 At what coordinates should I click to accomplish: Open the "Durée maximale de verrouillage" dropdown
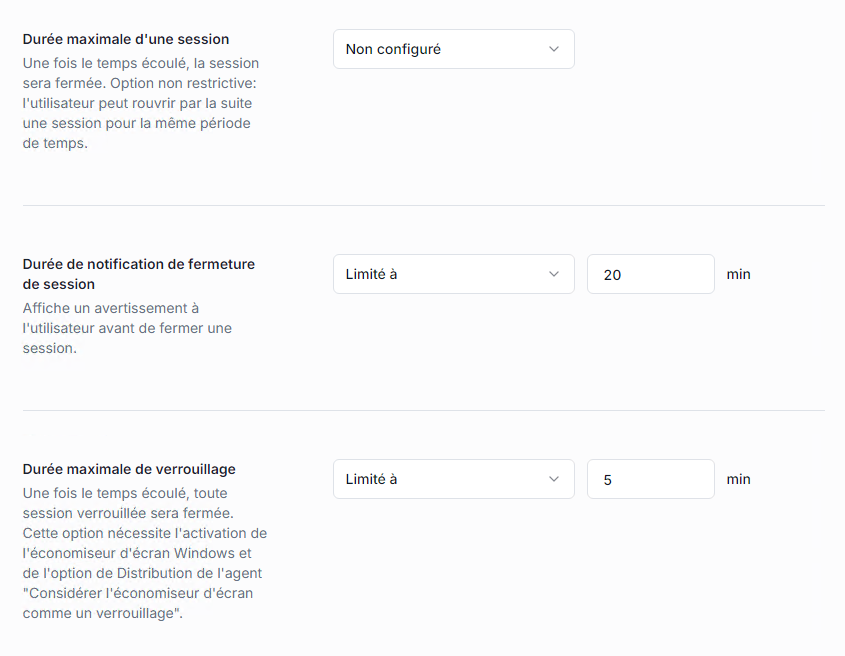(453, 479)
